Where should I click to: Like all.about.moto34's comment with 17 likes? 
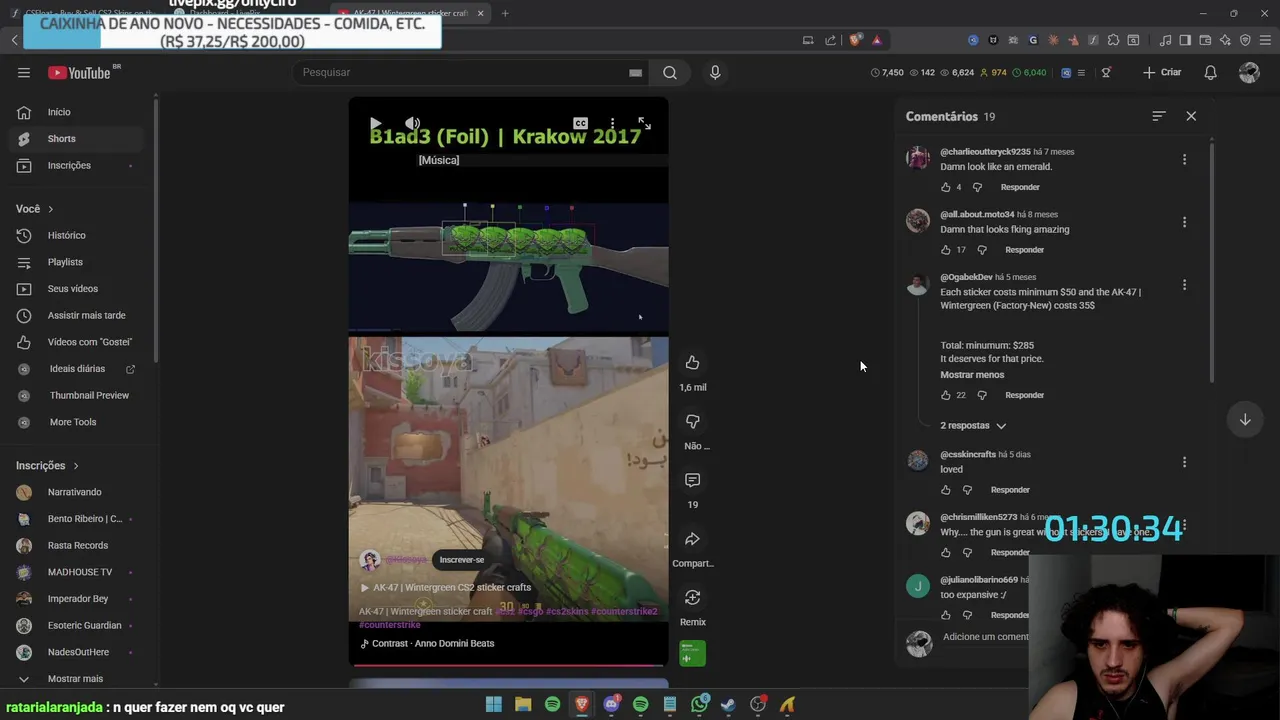coord(946,250)
